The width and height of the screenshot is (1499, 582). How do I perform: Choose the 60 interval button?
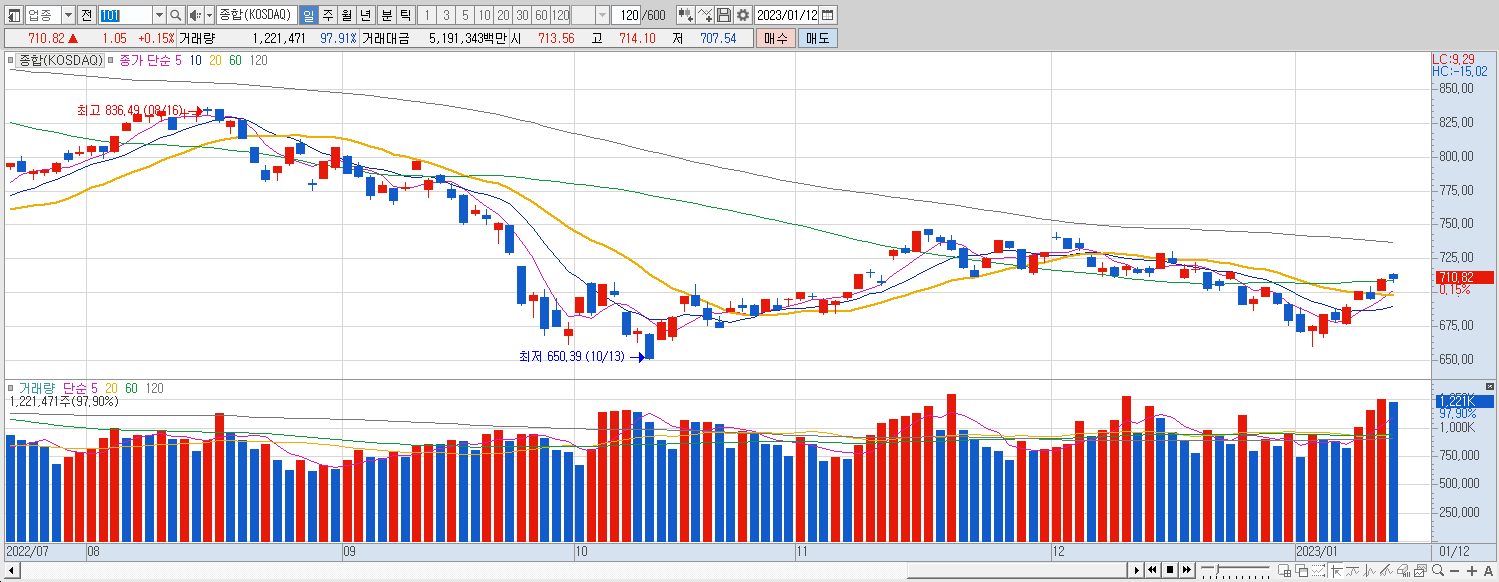pos(541,15)
